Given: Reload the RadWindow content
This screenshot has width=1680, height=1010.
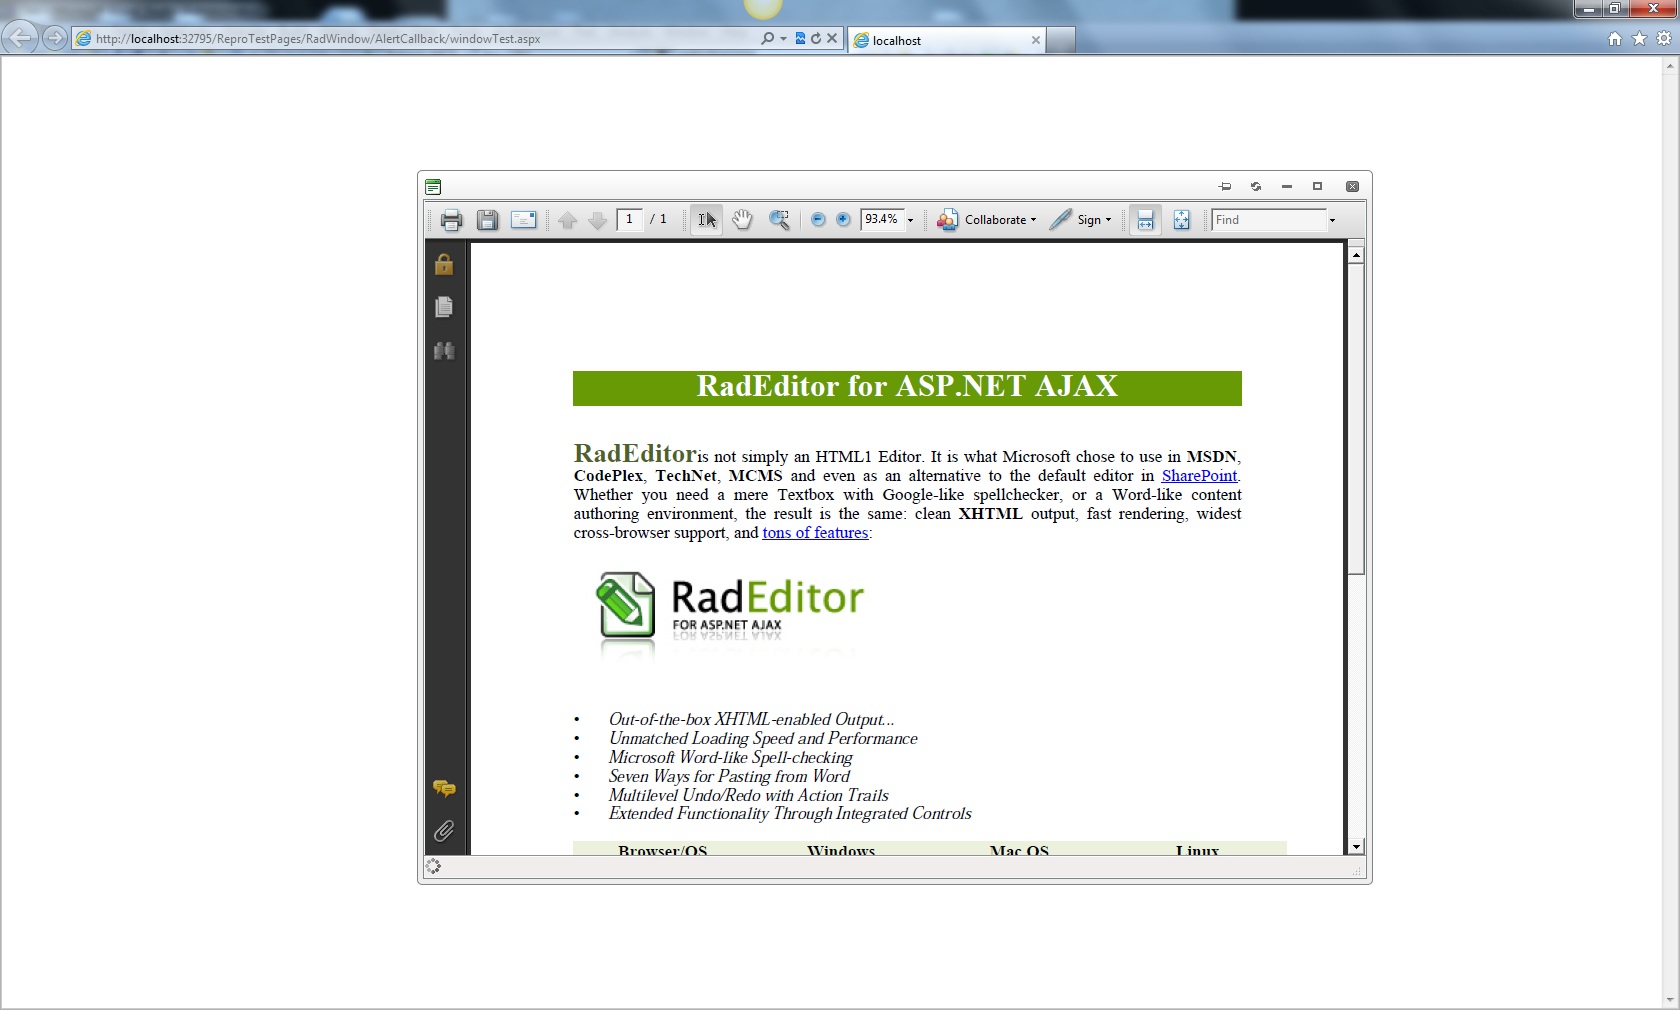Looking at the screenshot, I should [1256, 187].
